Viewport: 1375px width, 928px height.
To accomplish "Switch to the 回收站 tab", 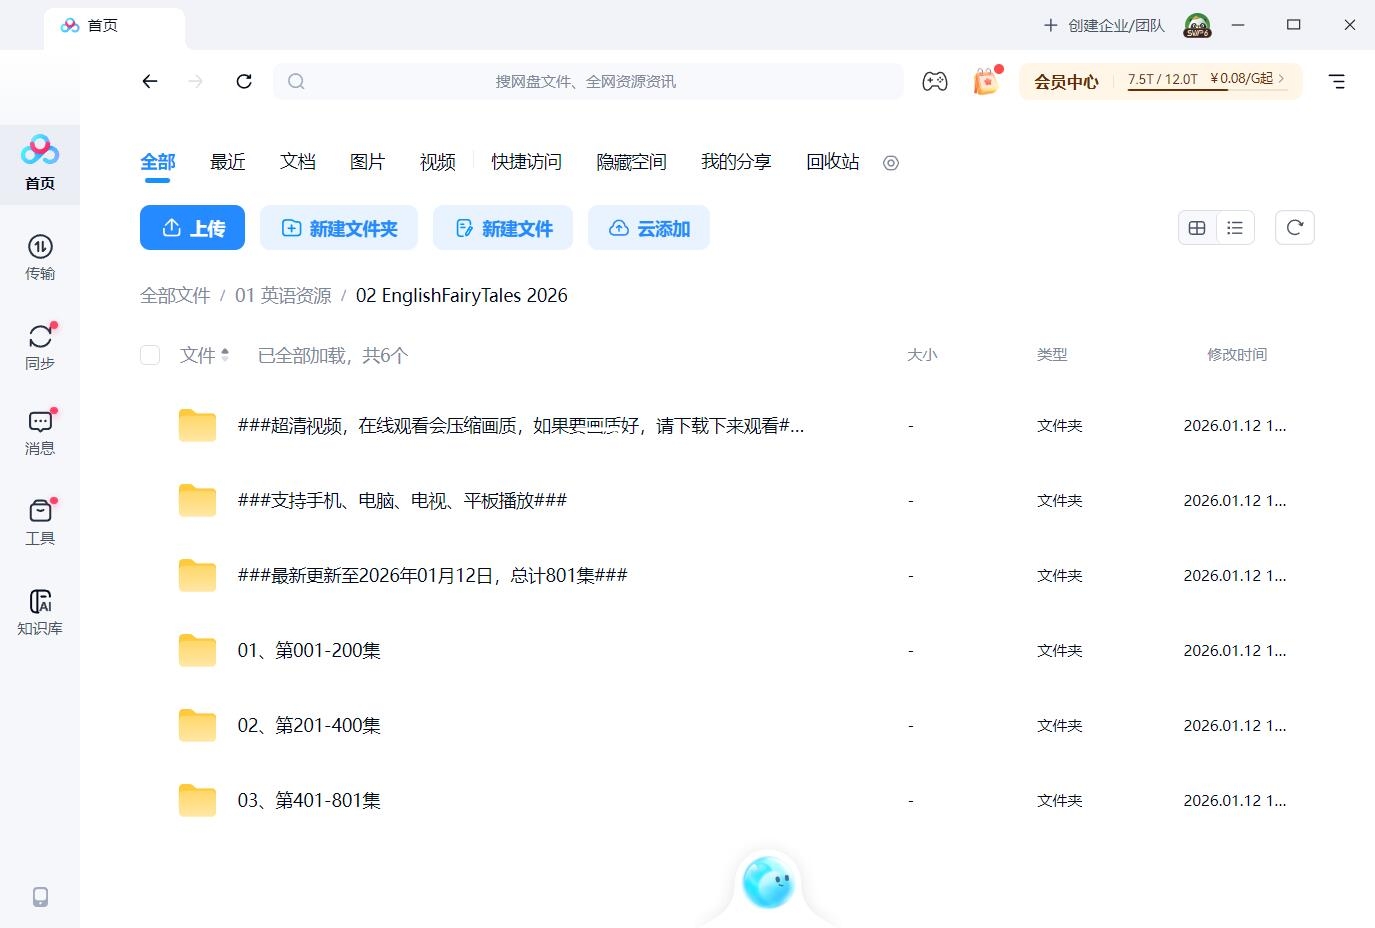I will [x=832, y=162].
